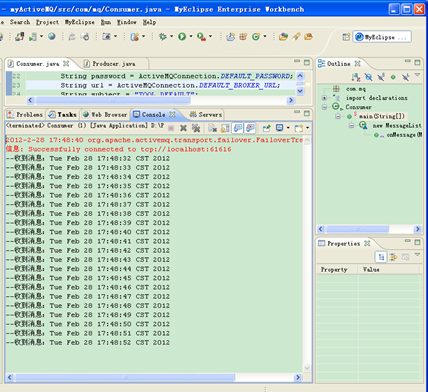The height and width of the screenshot is (392, 428).
Task: Open the Project menu
Action: coord(47,22)
